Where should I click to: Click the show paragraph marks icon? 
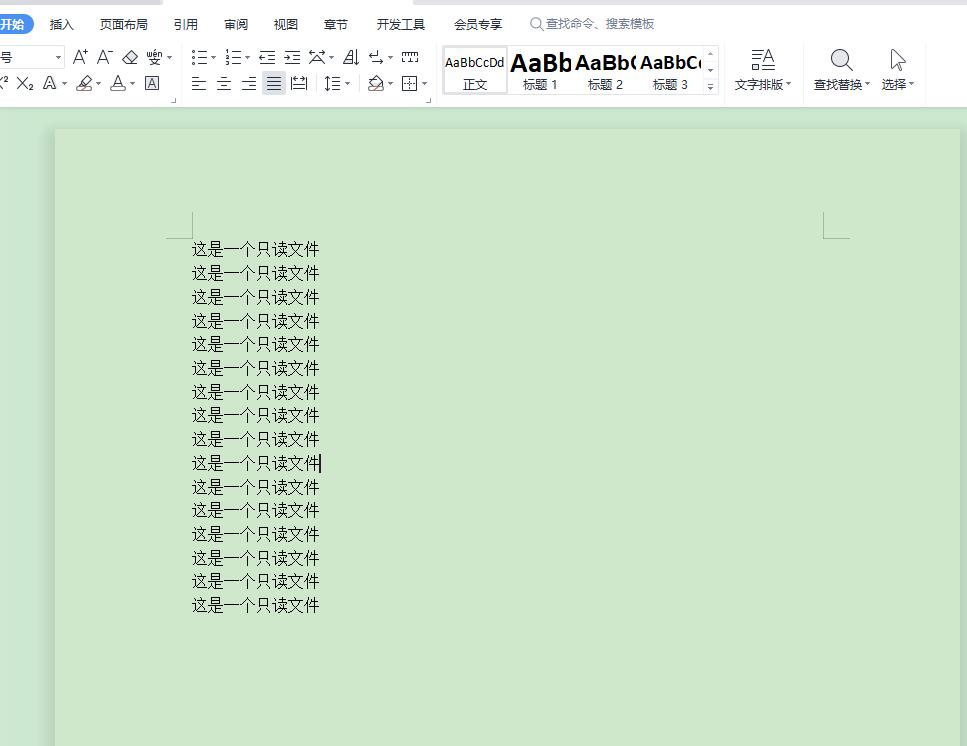coord(376,57)
